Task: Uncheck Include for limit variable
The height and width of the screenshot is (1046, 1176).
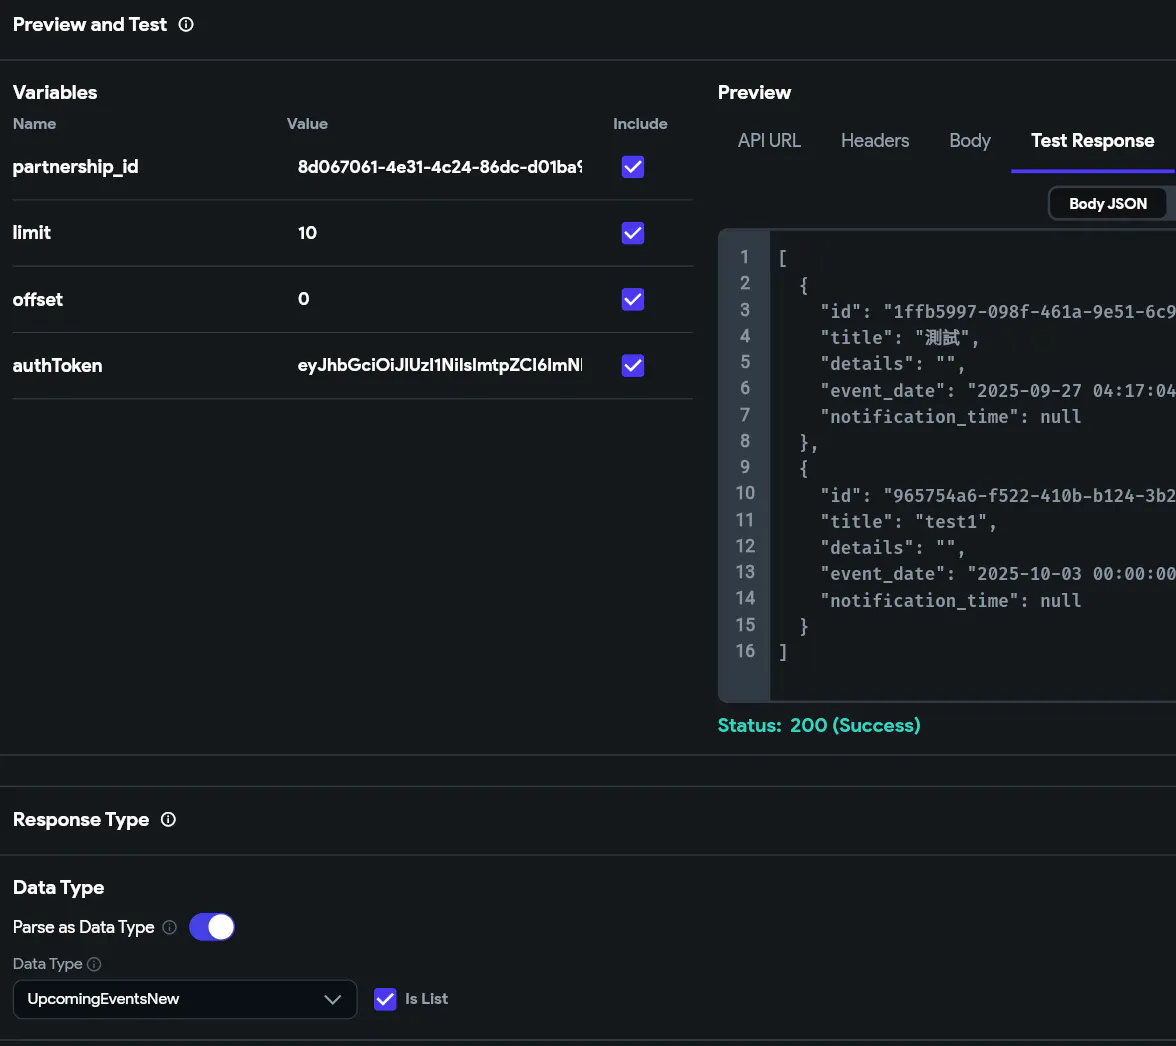Action: point(632,233)
